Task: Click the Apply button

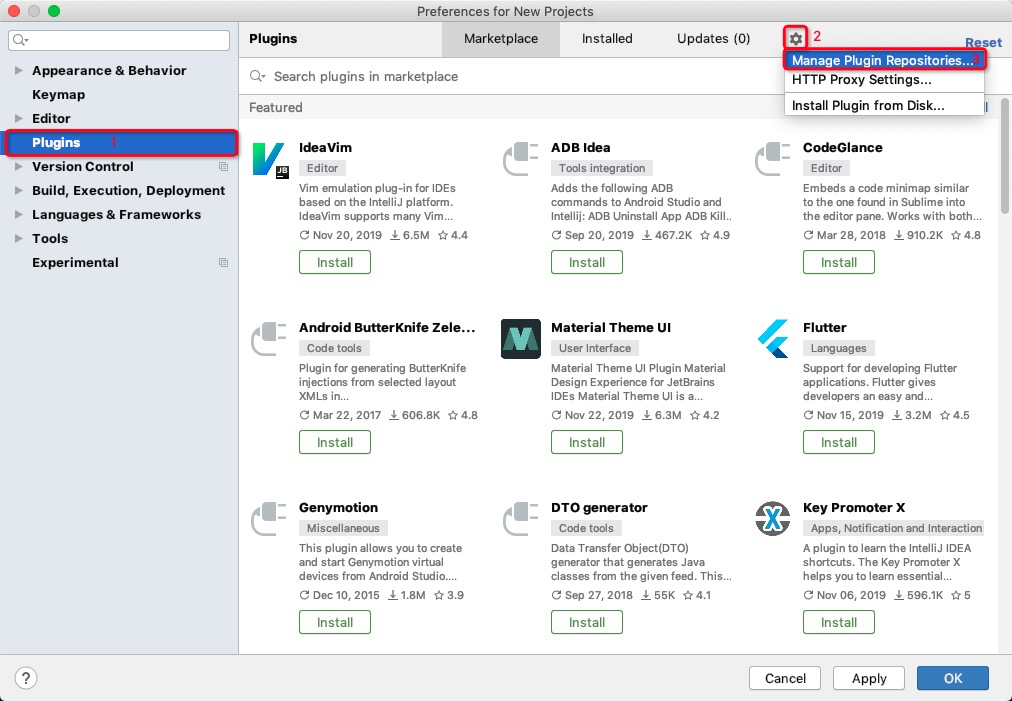Action: 869,678
